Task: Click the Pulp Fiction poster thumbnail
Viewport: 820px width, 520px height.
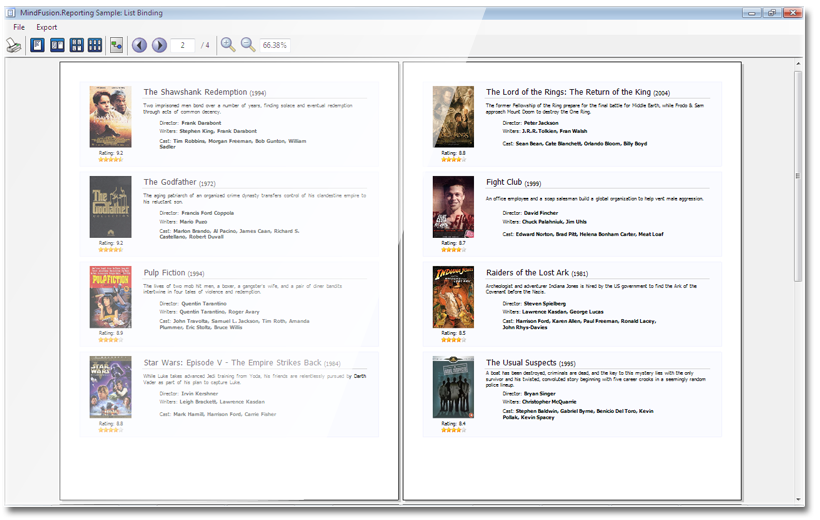Action: tap(110, 297)
